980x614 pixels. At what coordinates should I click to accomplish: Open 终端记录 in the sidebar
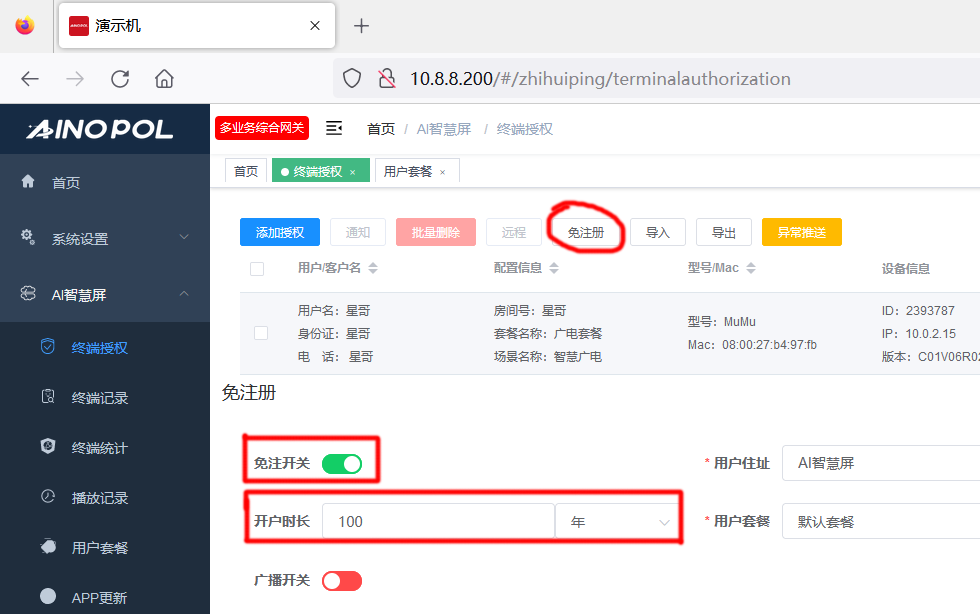click(x=100, y=398)
